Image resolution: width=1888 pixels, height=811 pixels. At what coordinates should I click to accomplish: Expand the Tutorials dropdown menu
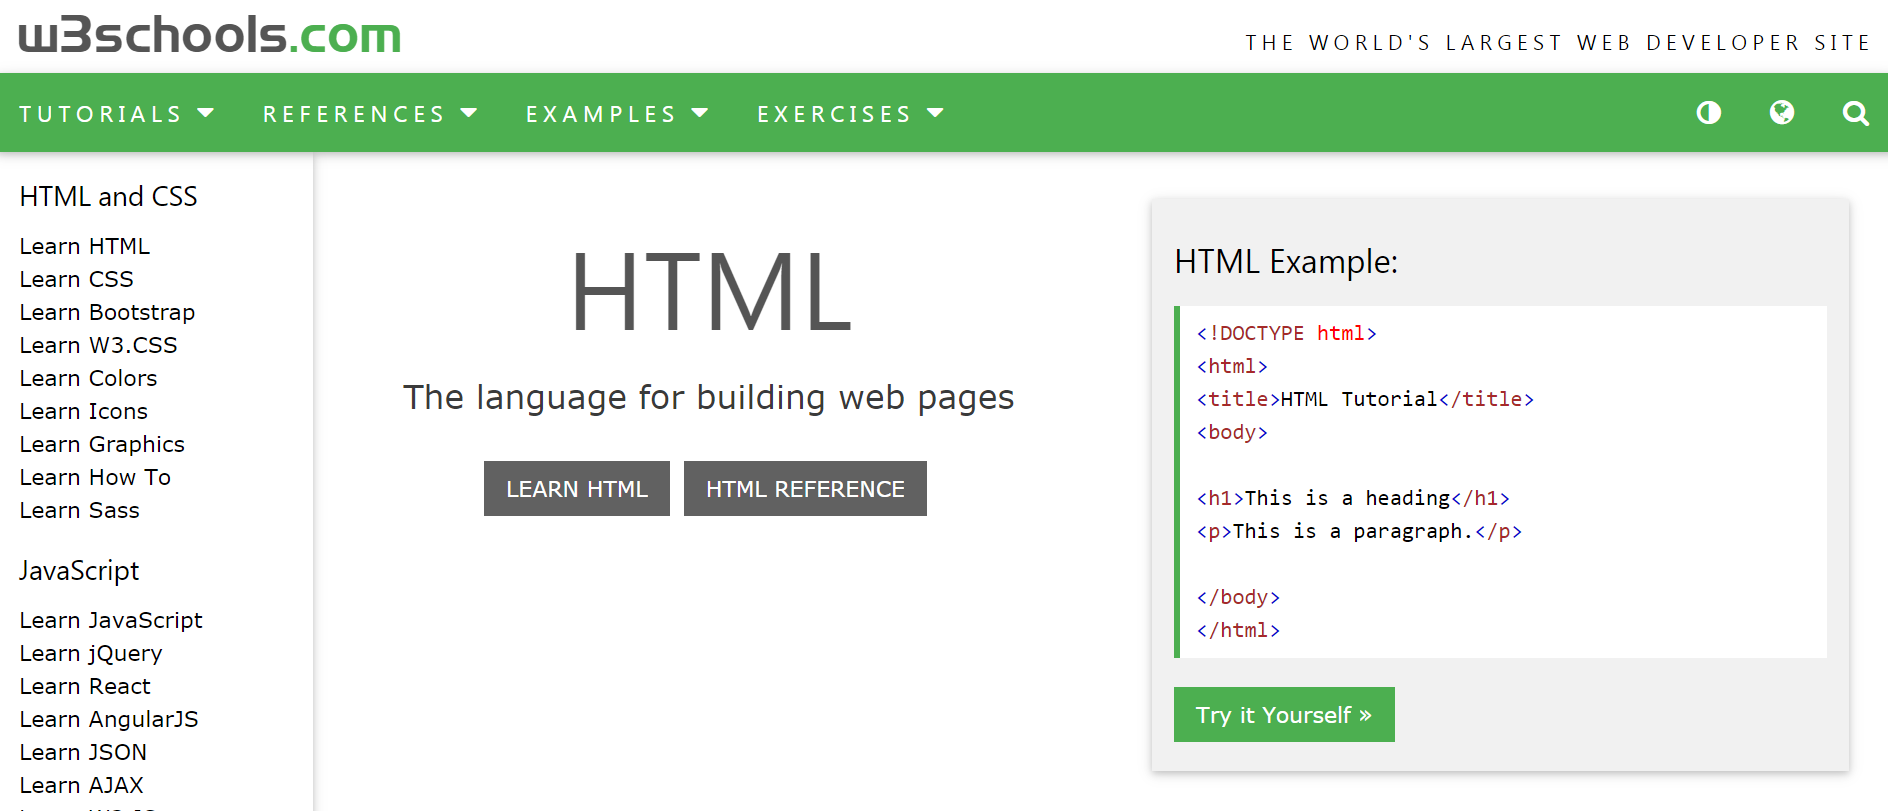[117, 114]
